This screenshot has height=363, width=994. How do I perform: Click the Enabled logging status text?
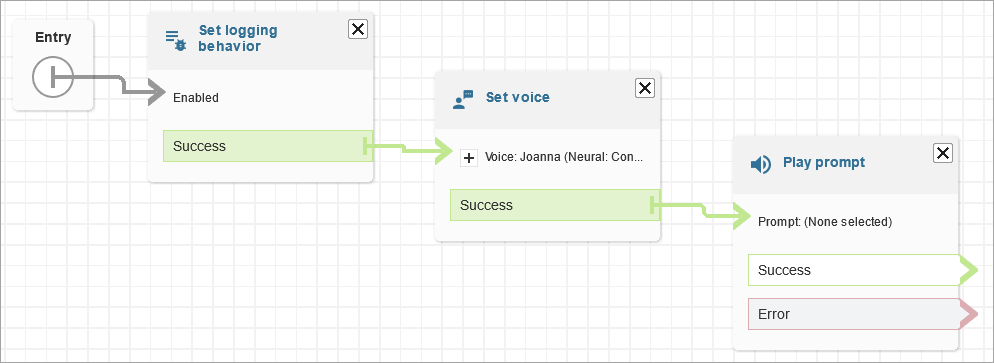[196, 98]
